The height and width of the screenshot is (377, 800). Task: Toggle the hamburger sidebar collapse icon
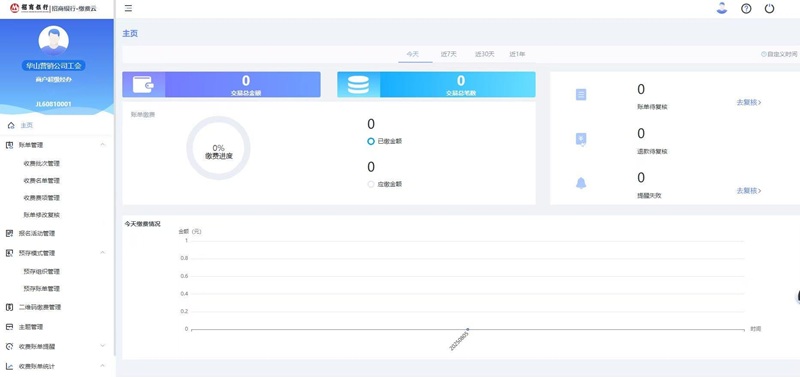point(128,9)
